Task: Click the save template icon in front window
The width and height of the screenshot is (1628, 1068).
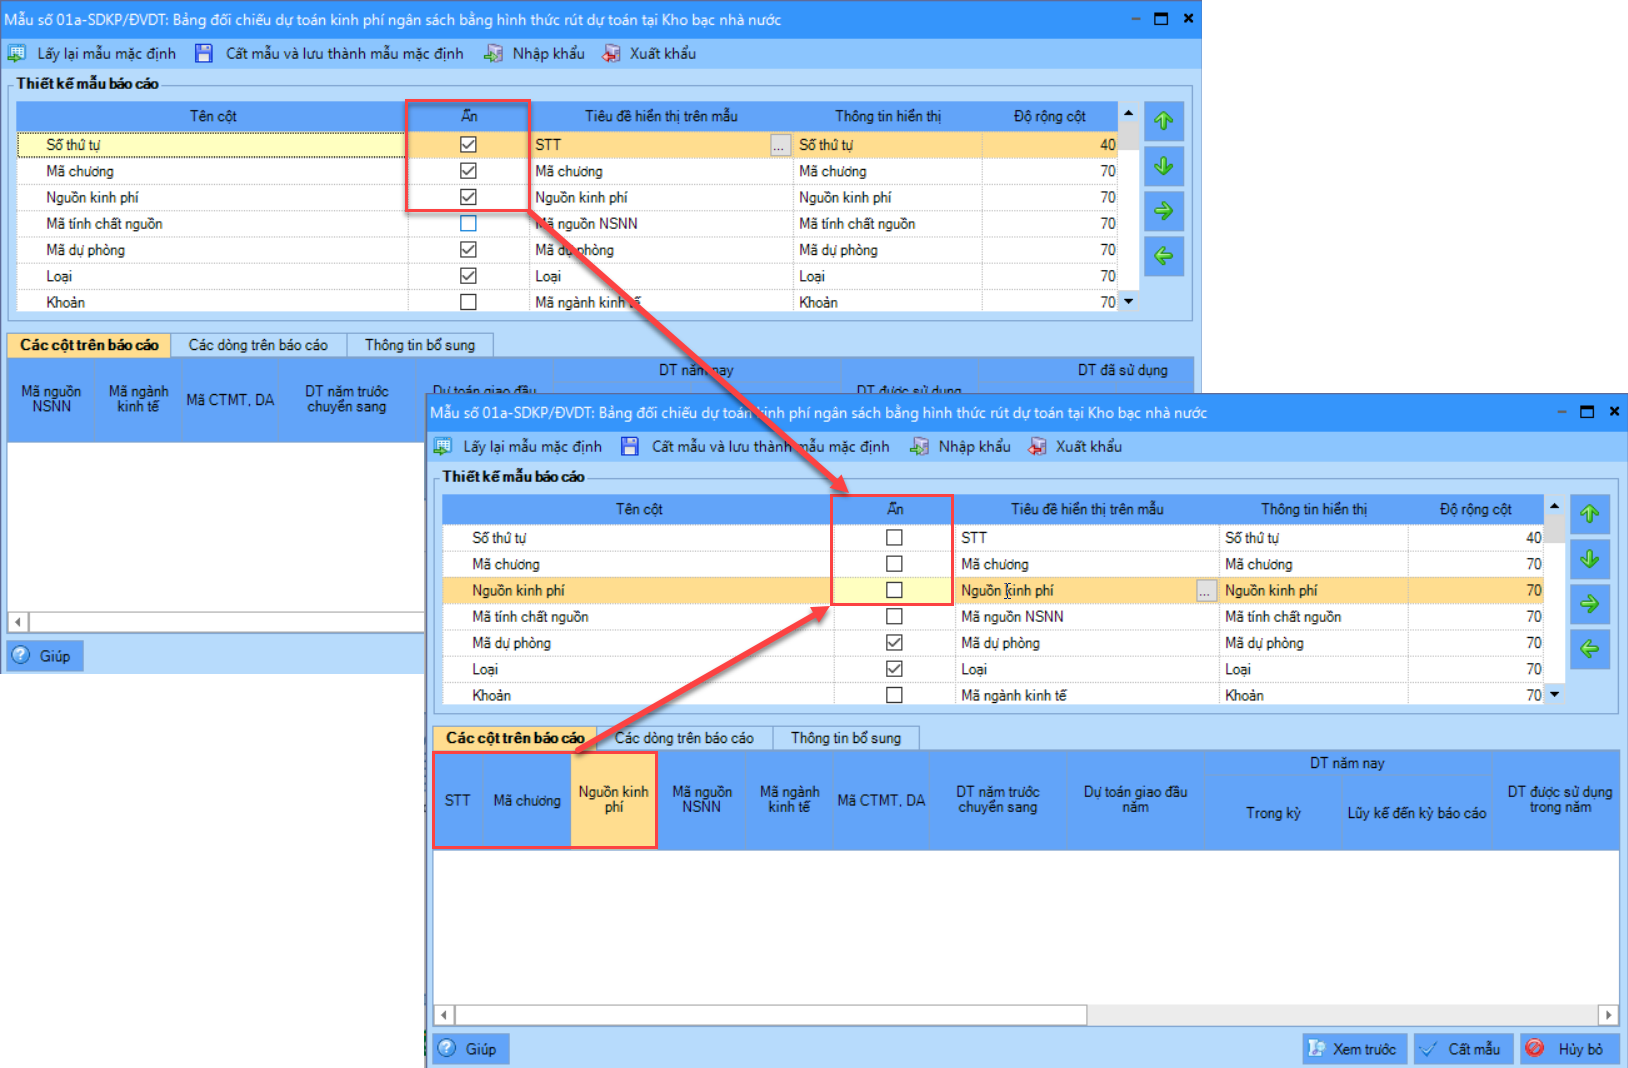Action: tap(630, 446)
